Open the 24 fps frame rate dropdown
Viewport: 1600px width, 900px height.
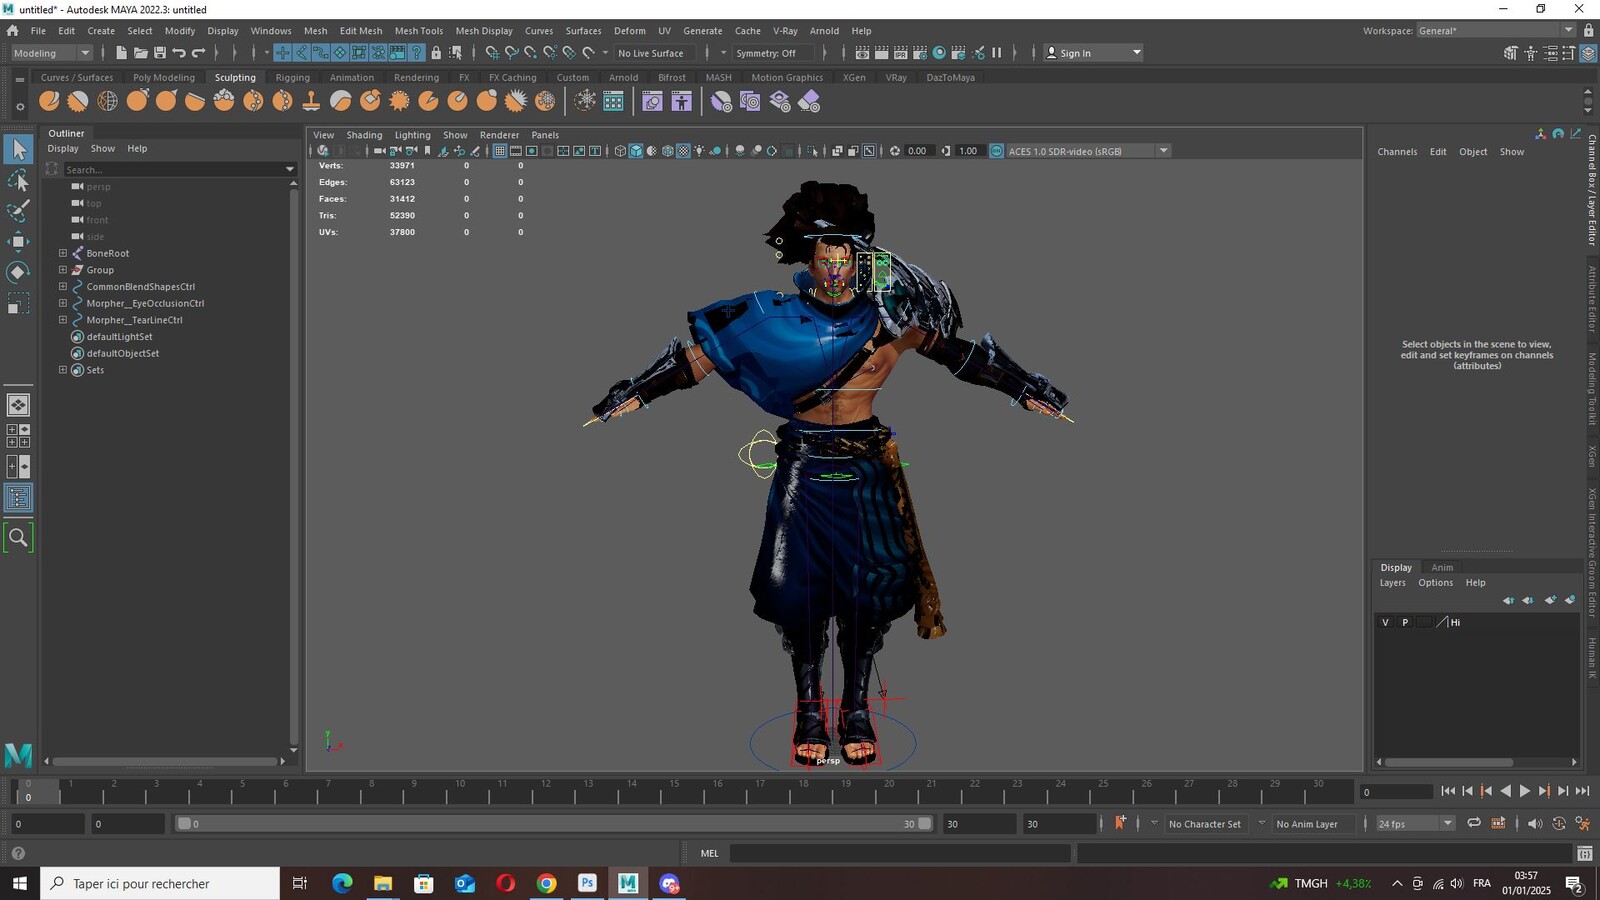pyautogui.click(x=1415, y=824)
